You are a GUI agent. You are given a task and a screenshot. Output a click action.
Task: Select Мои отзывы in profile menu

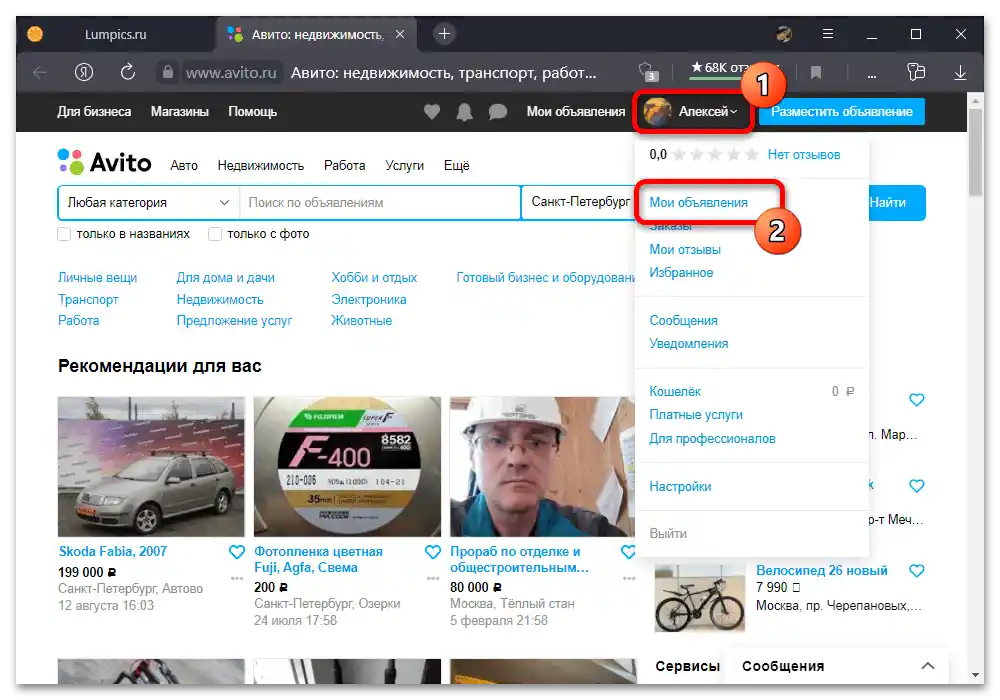pyautogui.click(x=685, y=249)
